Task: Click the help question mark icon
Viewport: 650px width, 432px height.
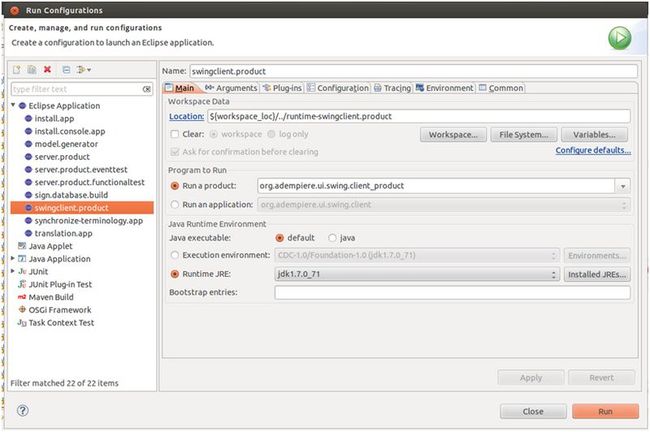Action: coord(23,410)
